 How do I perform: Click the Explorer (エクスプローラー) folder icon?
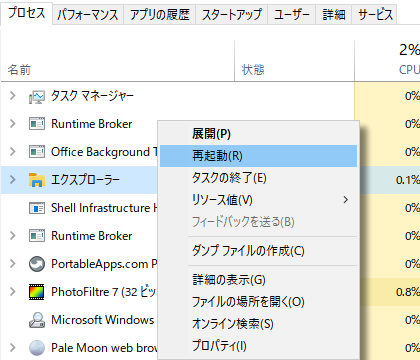(x=37, y=180)
